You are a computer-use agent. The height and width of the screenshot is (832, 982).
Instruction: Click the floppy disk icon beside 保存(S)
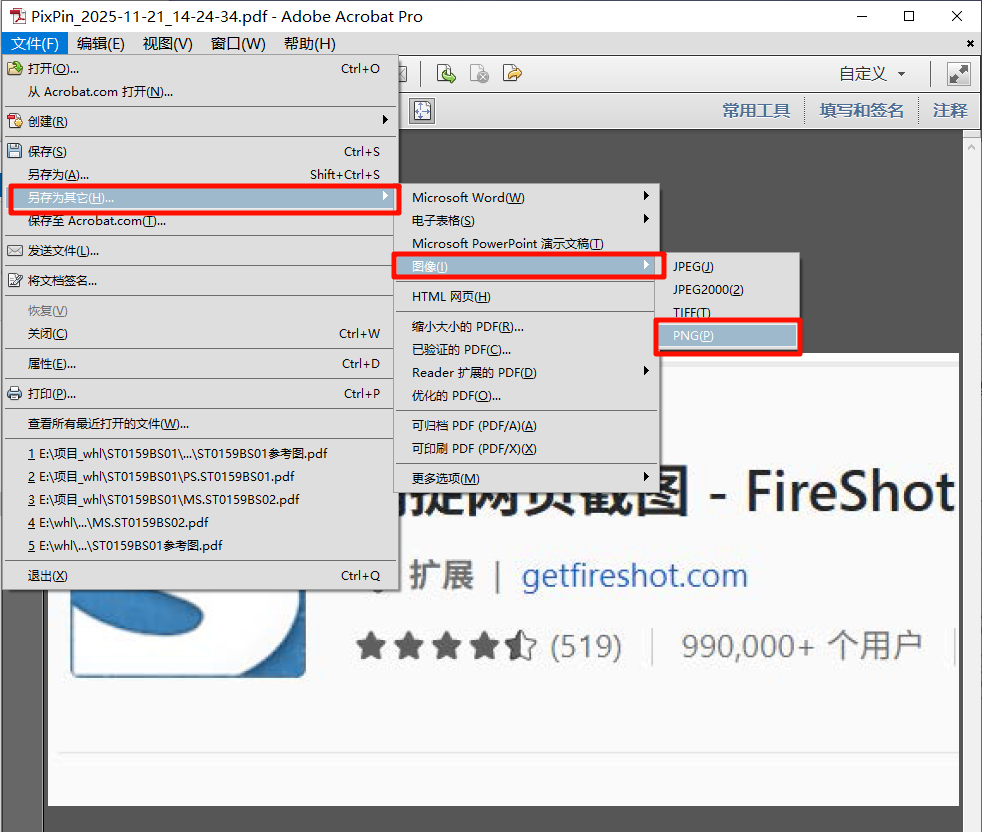(x=15, y=150)
